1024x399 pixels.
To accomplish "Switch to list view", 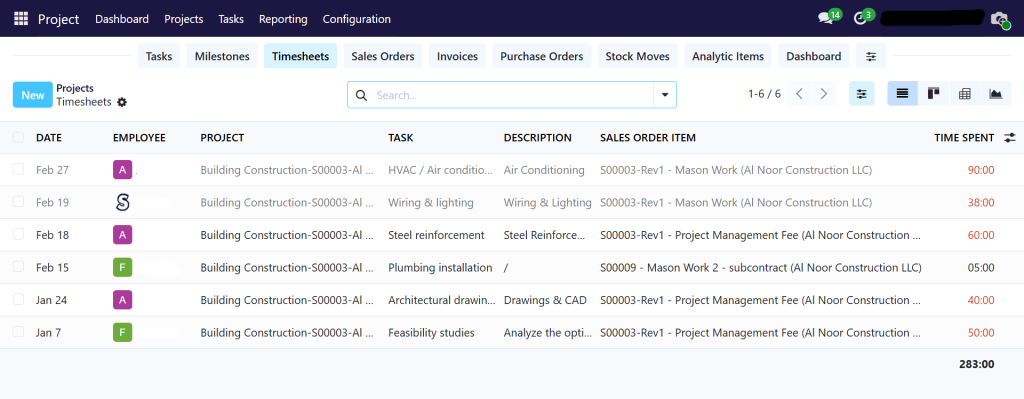I will coord(903,94).
